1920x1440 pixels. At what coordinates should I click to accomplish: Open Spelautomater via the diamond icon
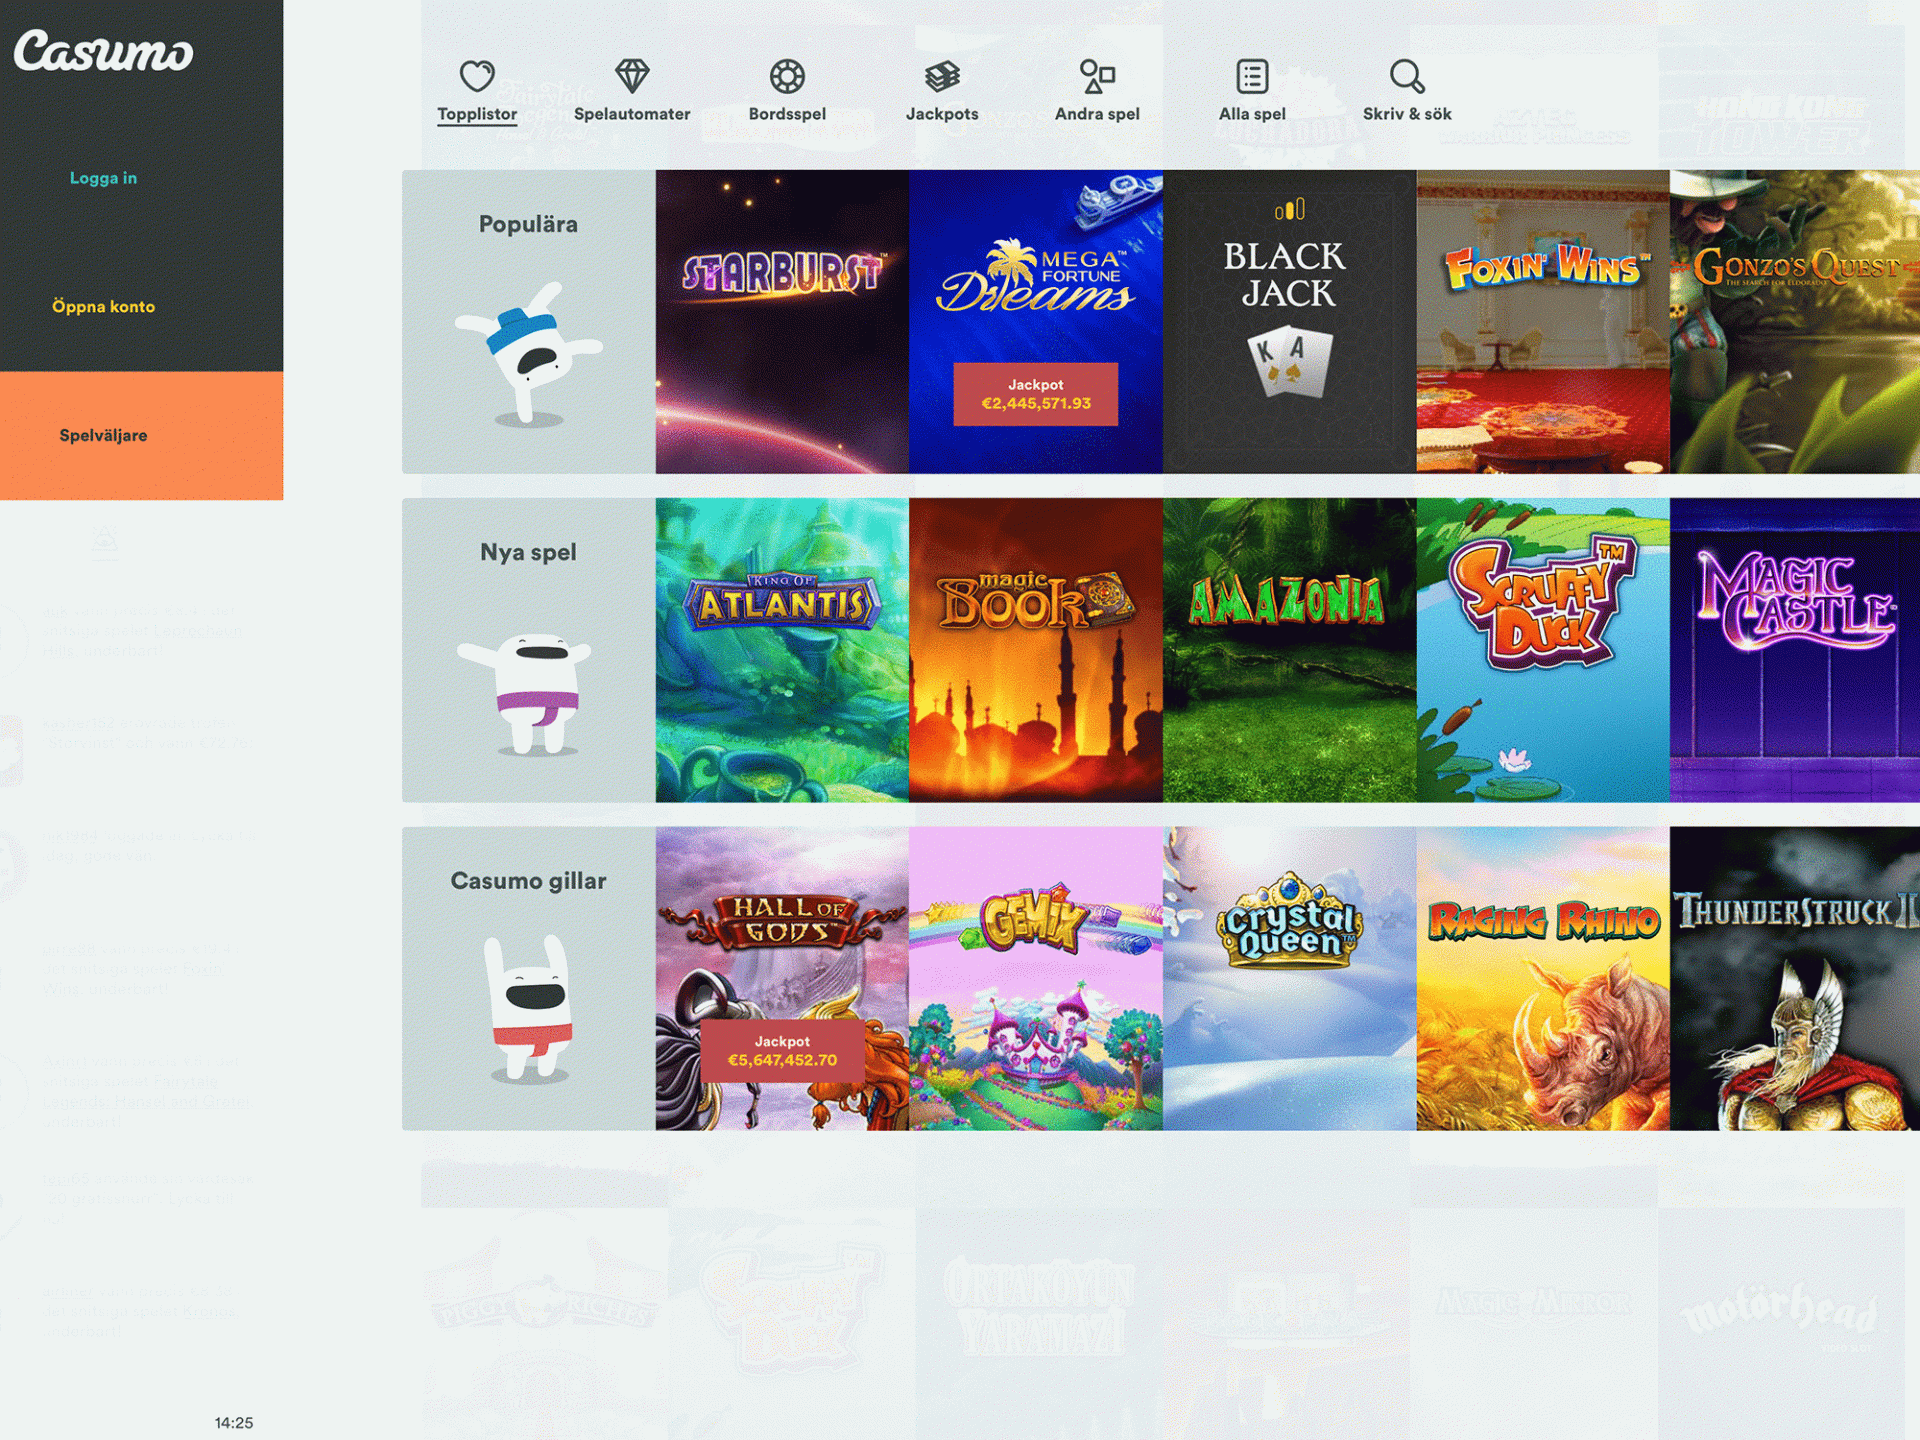tap(632, 76)
